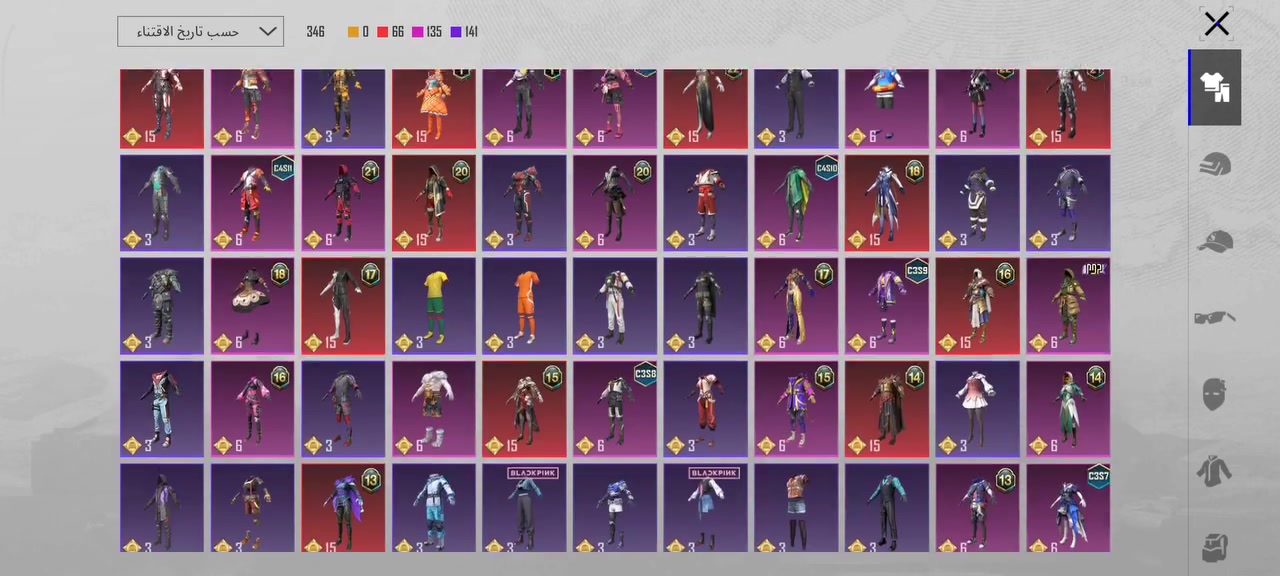Pick the teal shirt with black vest outfit
The width and height of the screenshot is (1280, 576).
click(887, 508)
